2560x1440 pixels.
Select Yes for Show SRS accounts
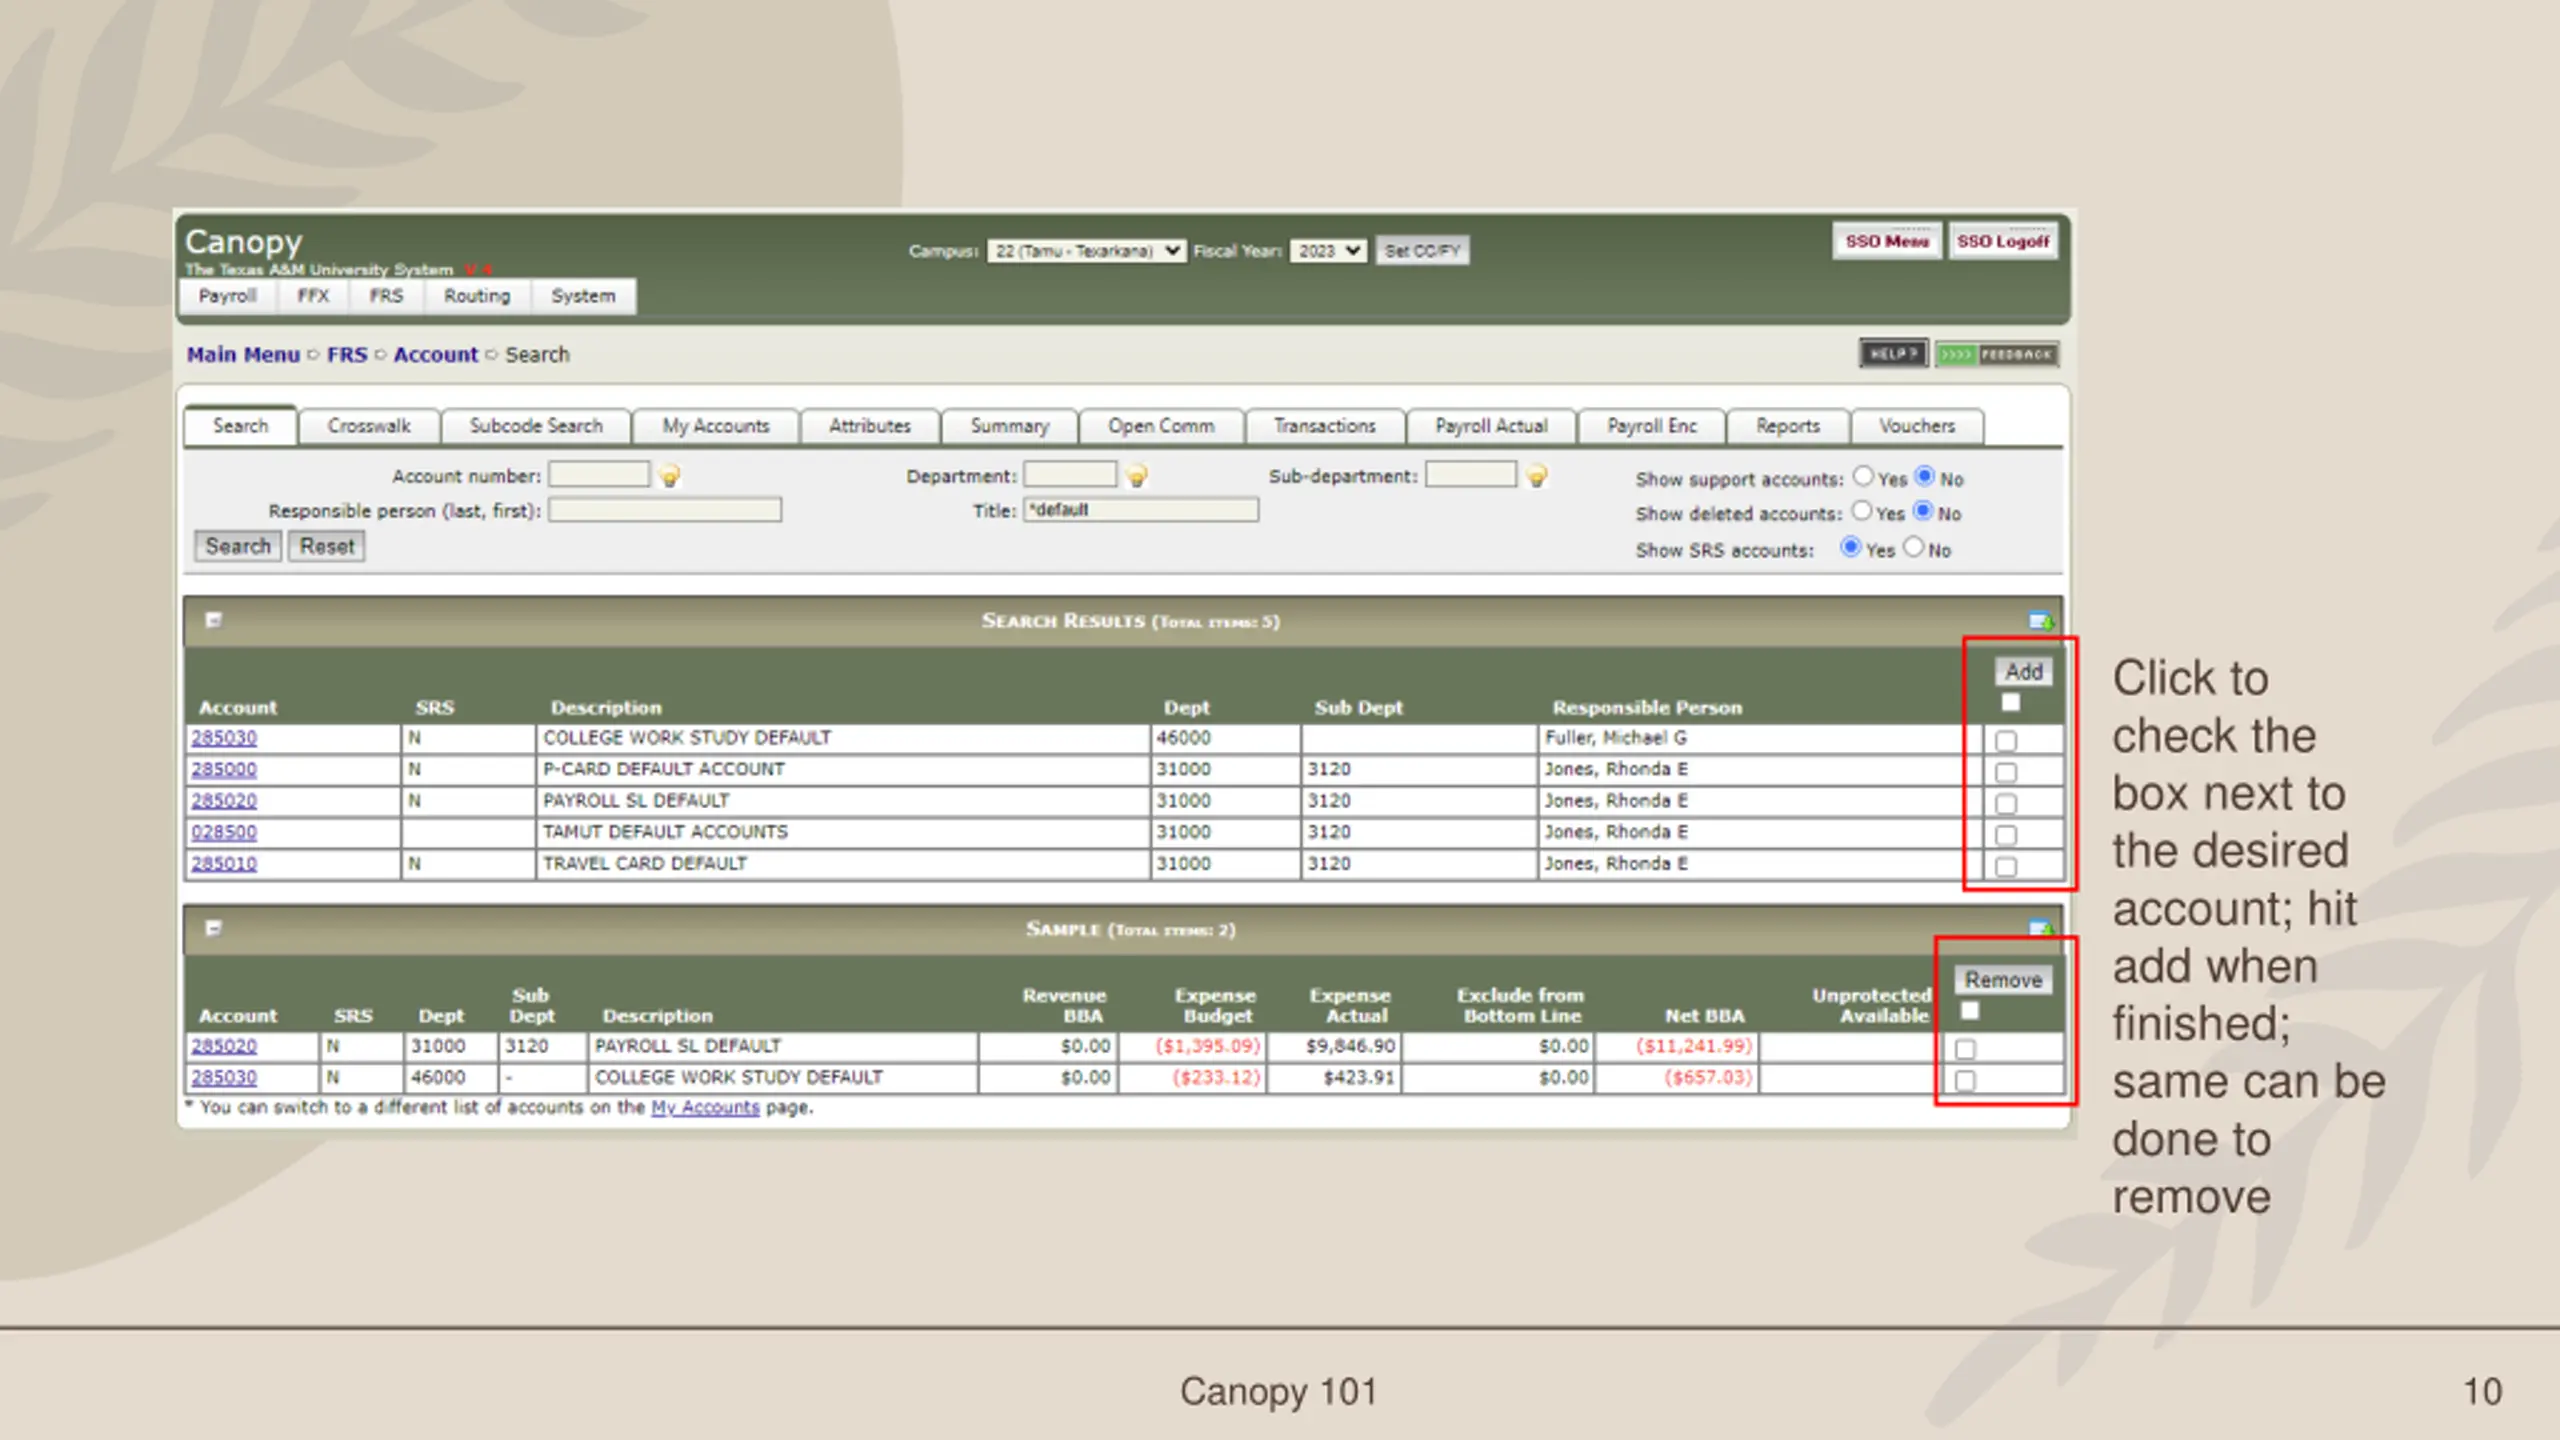pos(1851,547)
